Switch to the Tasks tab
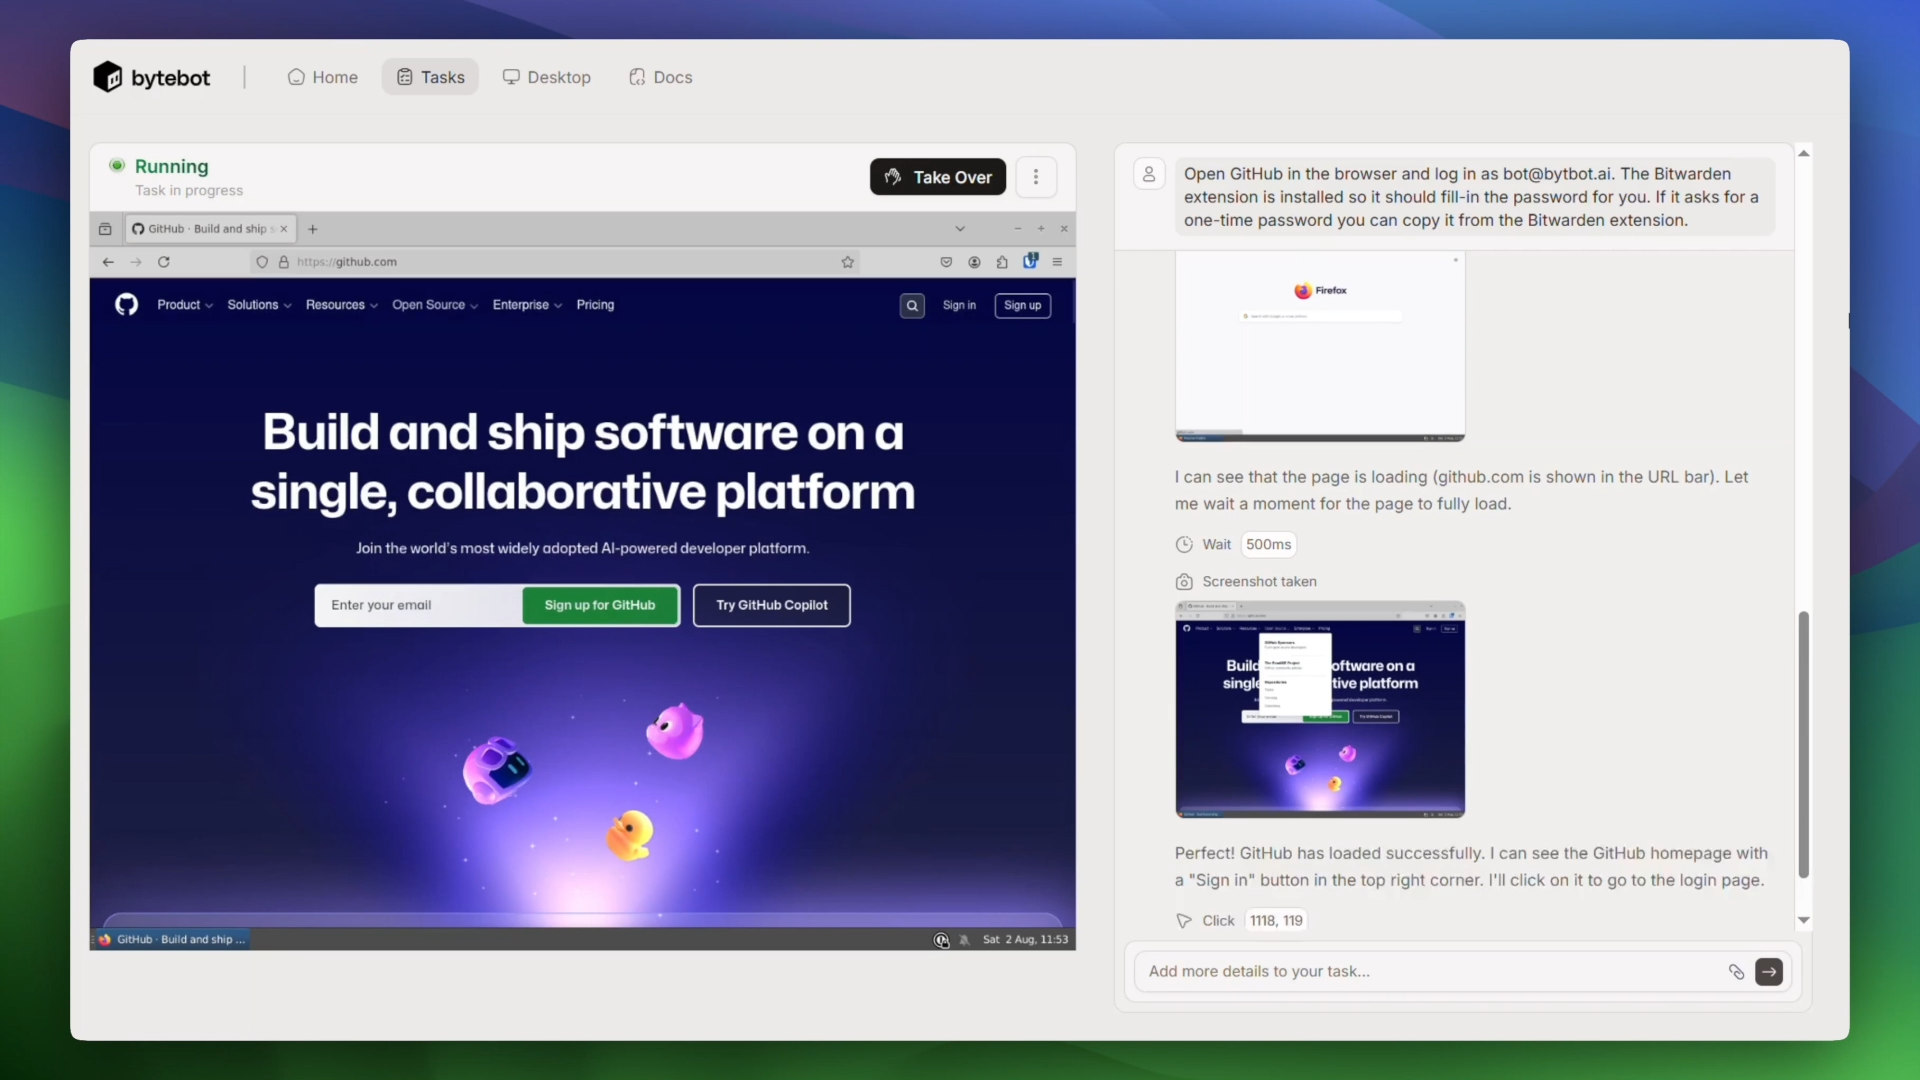The image size is (1920, 1080). [x=430, y=77]
